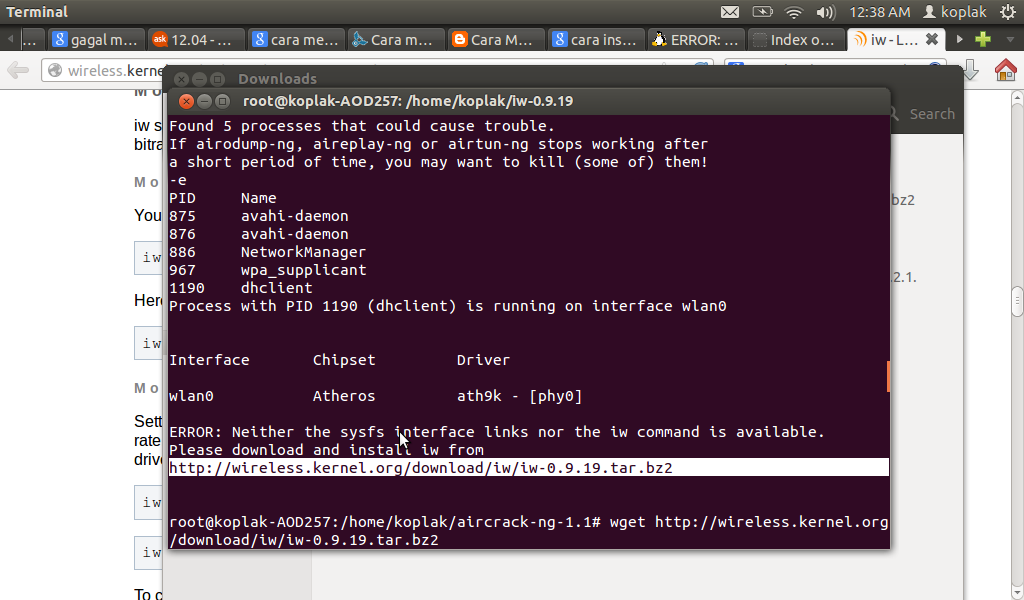Click the 'ath9k - [phy0]' driver text
Viewport: 1024px width, 600px height.
pos(519,396)
